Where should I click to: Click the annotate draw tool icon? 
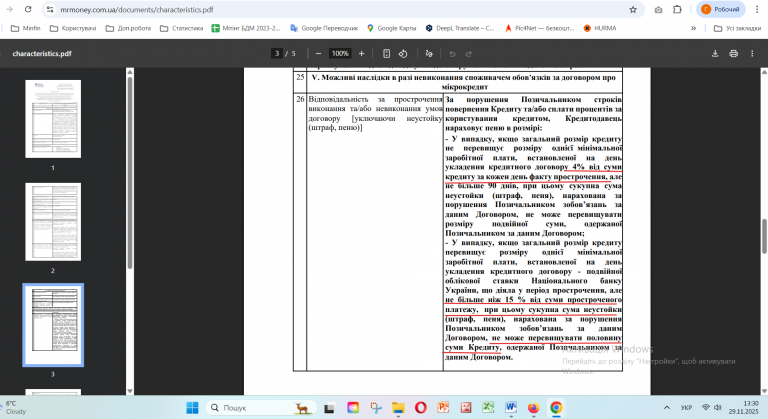[x=429, y=53]
